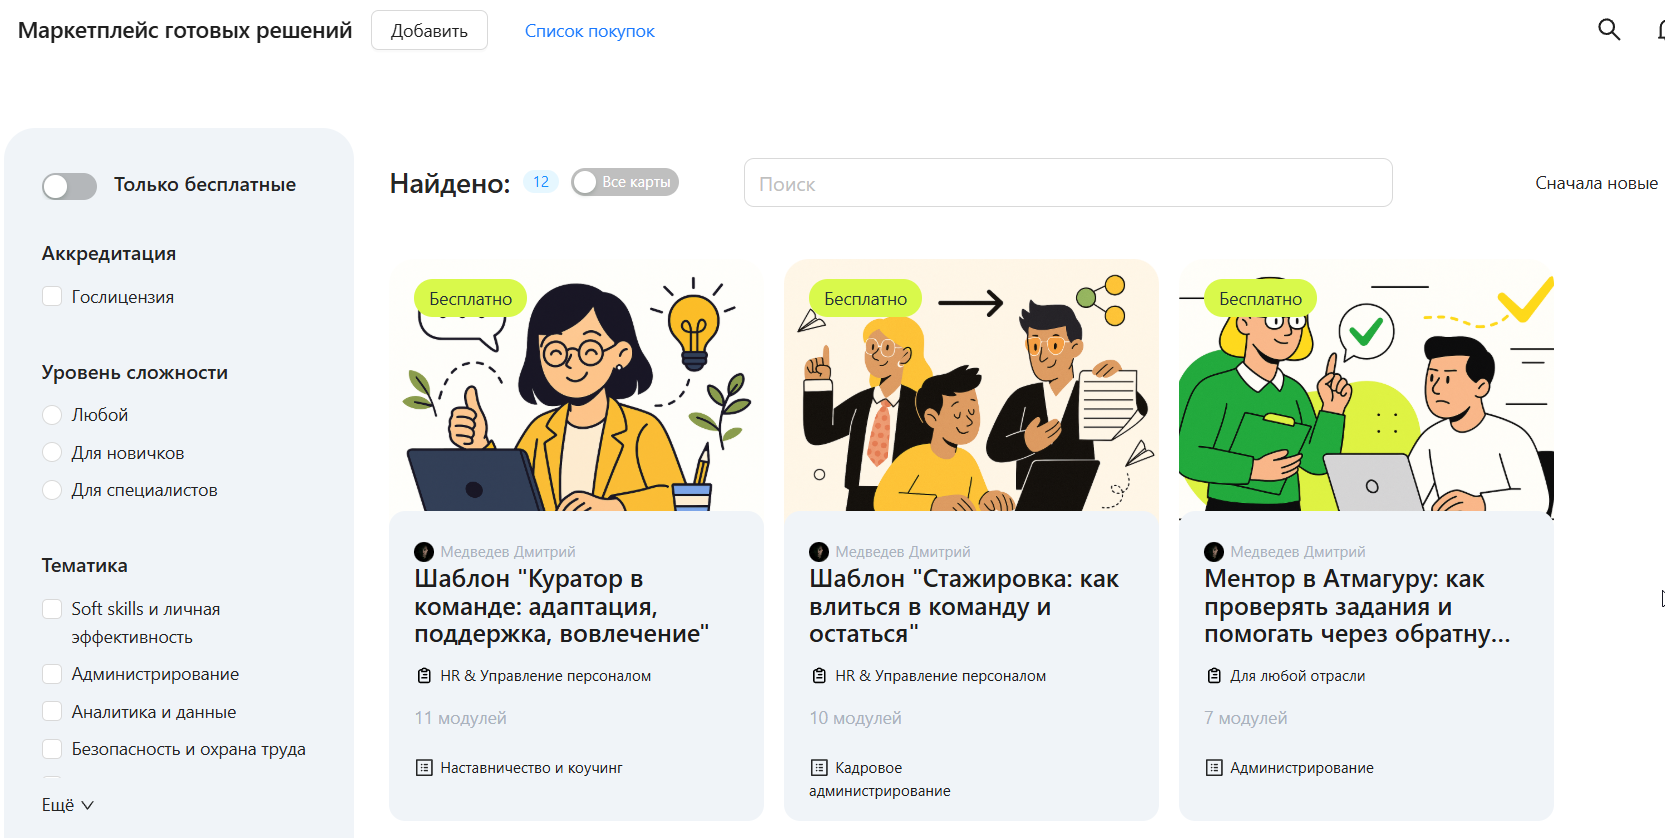Click list icon beside Кадровое администрирование
1665x838 pixels.
tap(819, 768)
